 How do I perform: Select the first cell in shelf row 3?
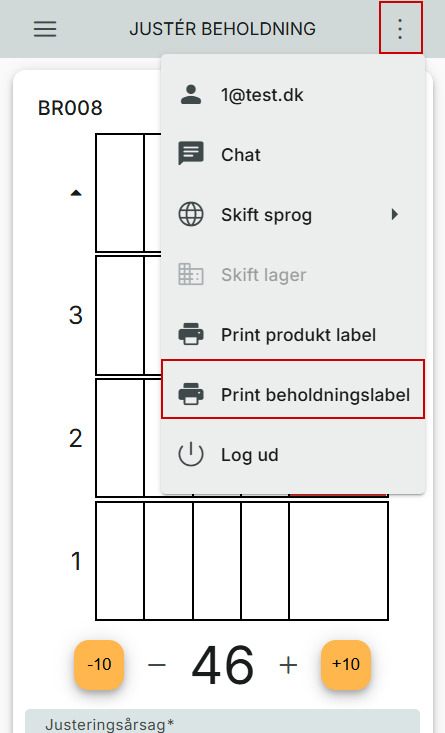click(120, 316)
